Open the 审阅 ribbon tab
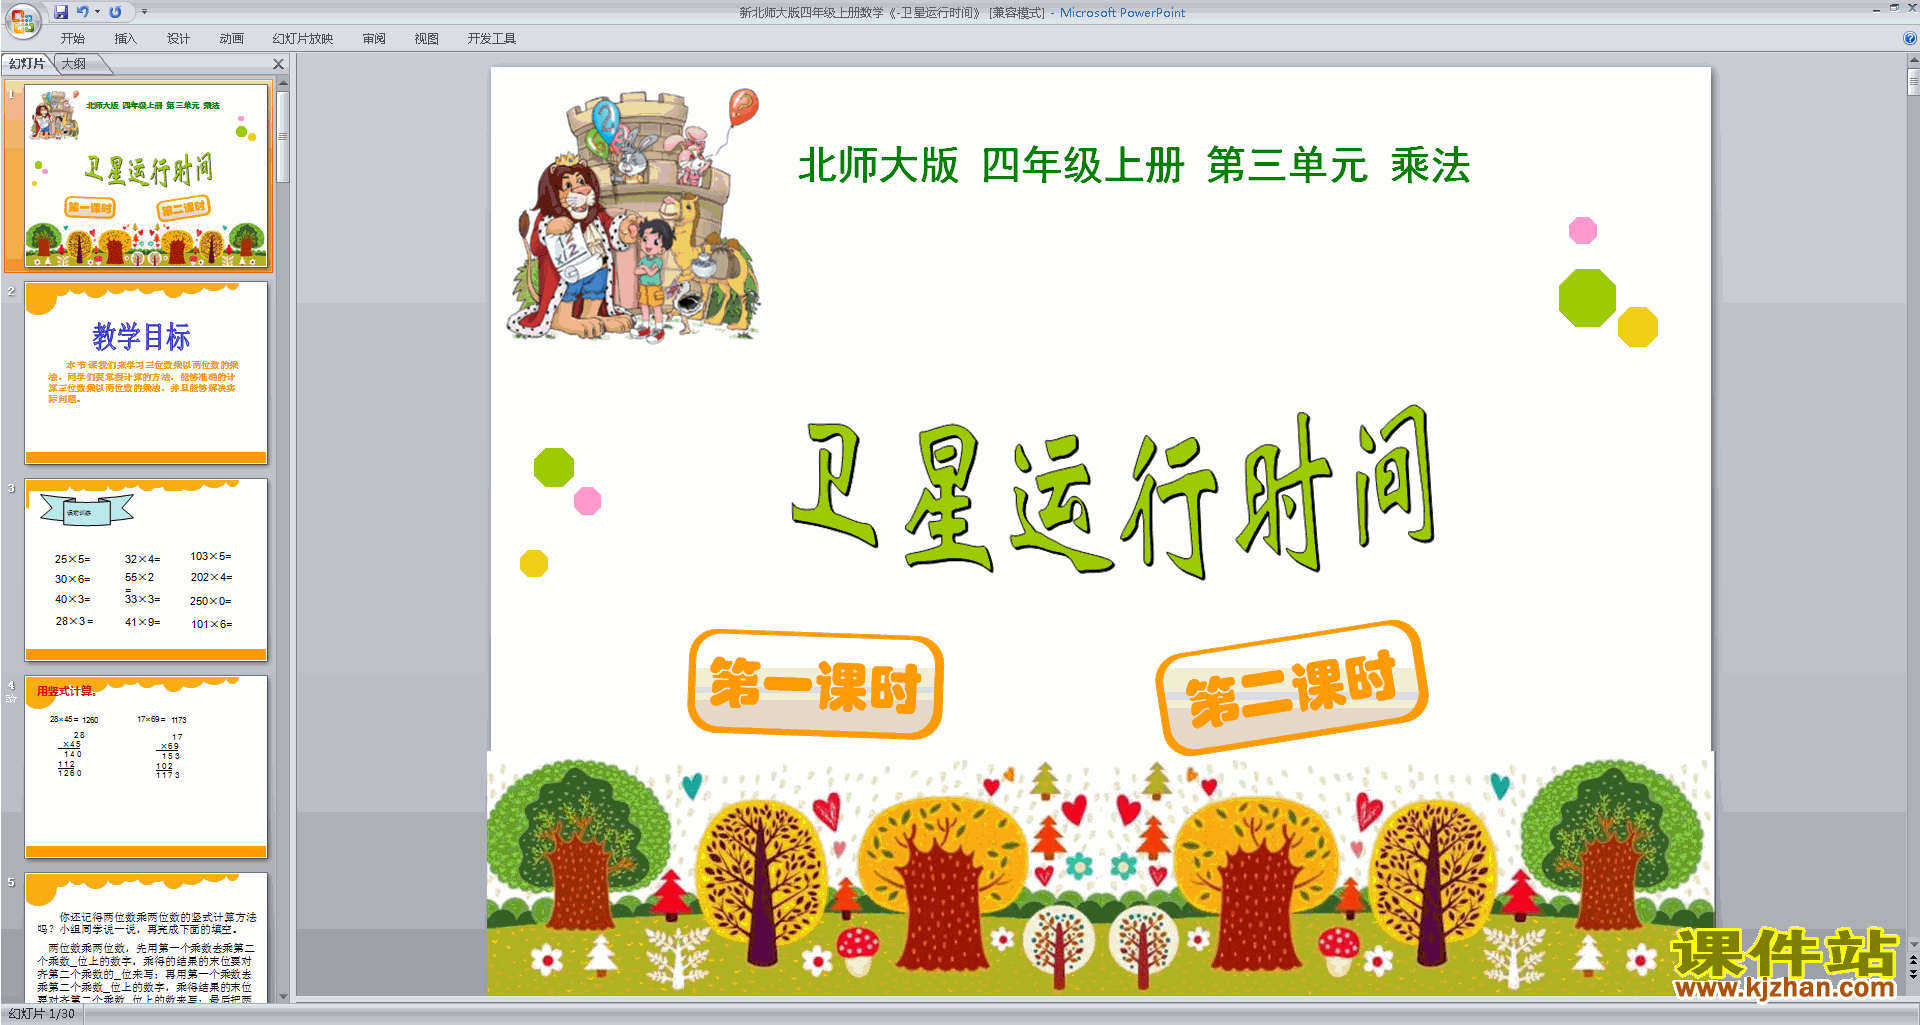1920x1025 pixels. [x=374, y=39]
